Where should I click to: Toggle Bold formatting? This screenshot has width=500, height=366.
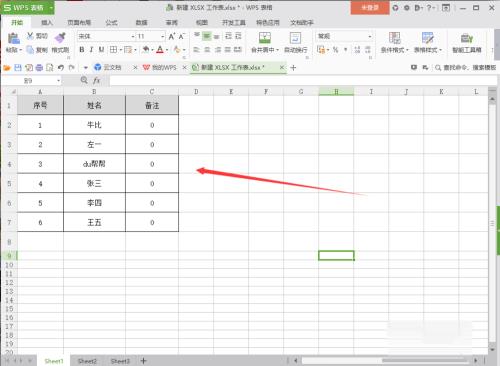click(x=82, y=50)
